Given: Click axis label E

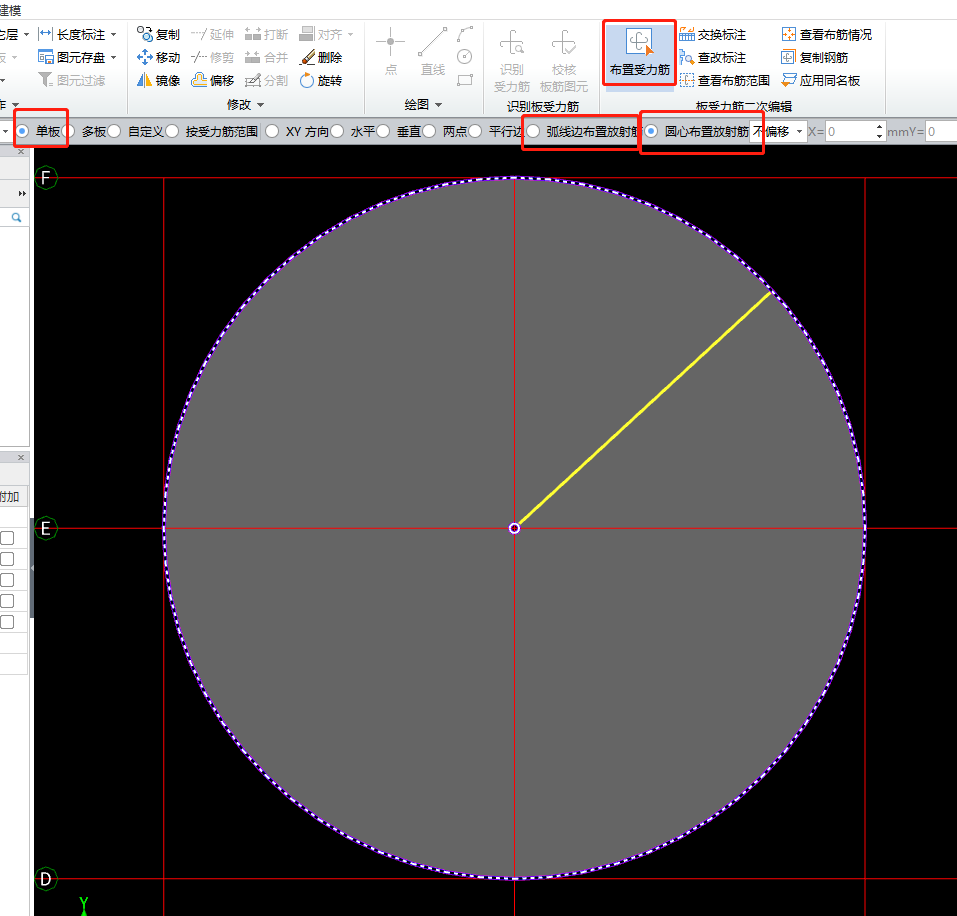Looking at the screenshot, I should click(x=46, y=528).
